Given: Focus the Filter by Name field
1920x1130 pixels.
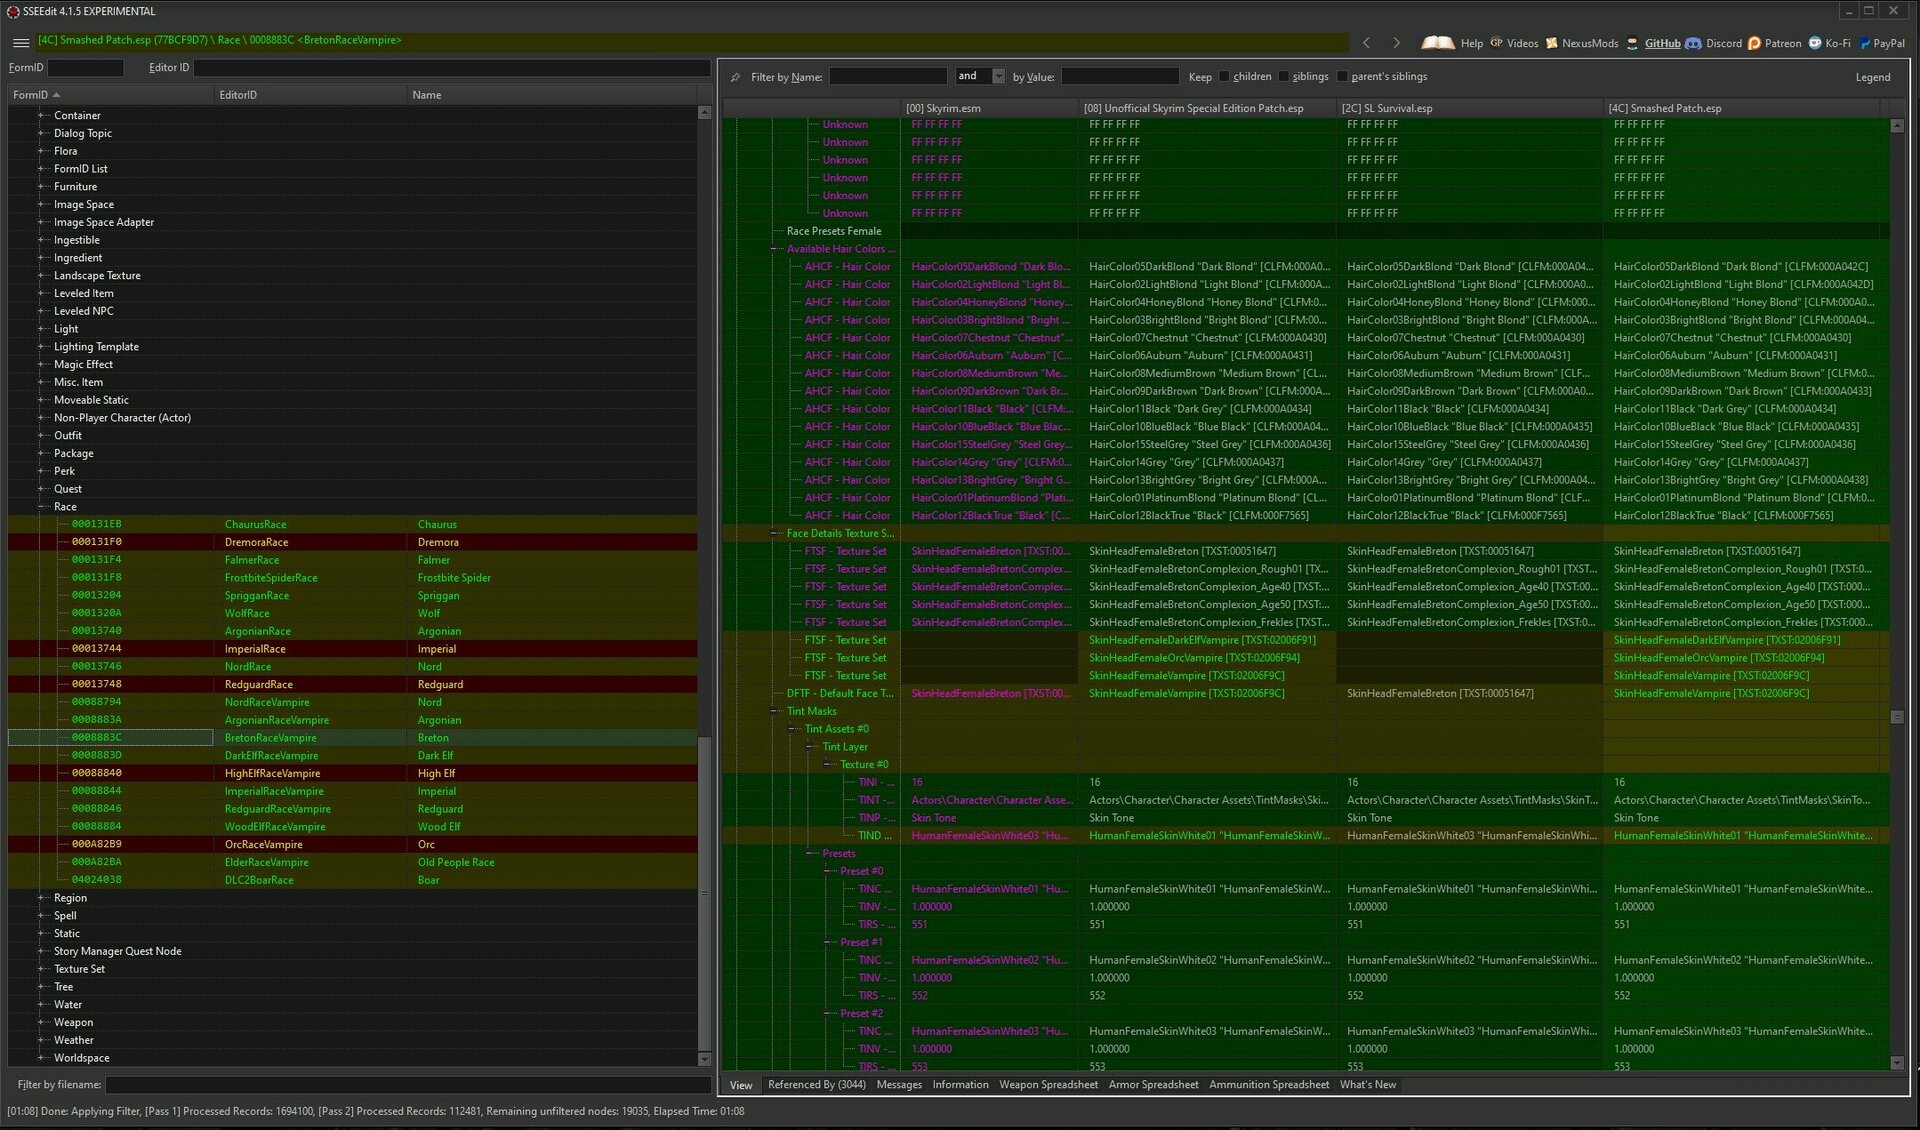Looking at the screenshot, I should click(888, 77).
